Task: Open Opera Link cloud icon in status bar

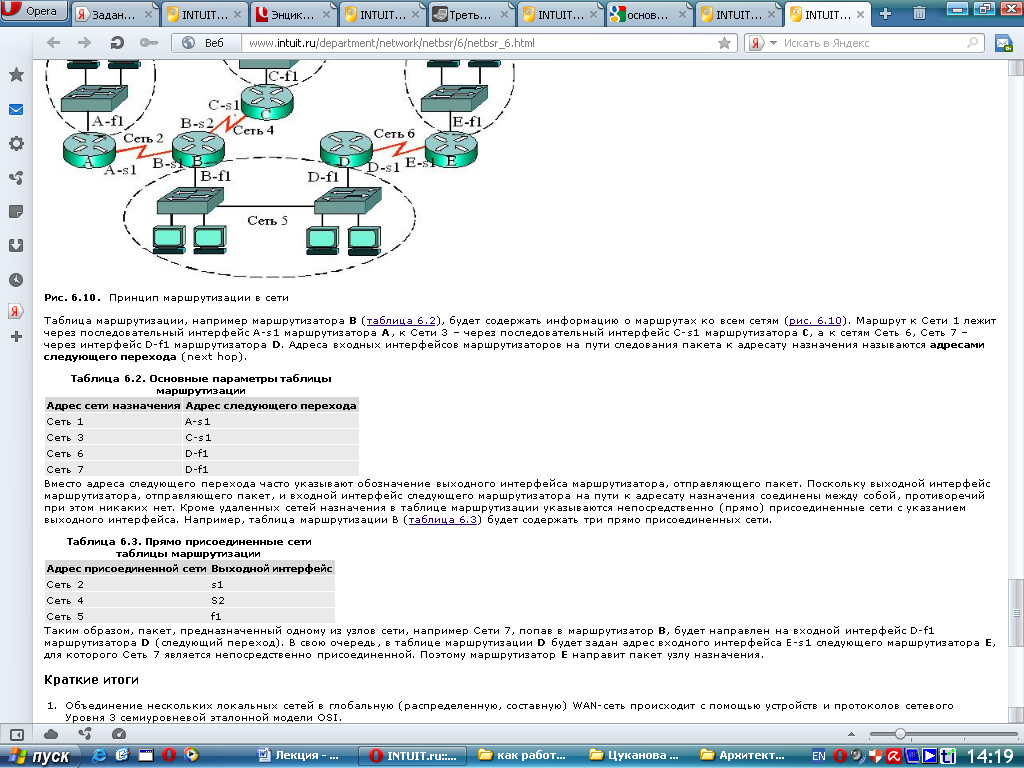Action: [x=51, y=734]
